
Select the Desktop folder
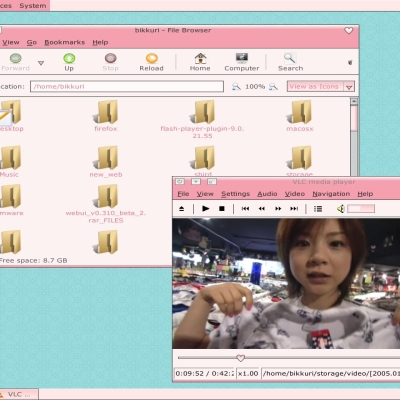[x=11, y=116]
